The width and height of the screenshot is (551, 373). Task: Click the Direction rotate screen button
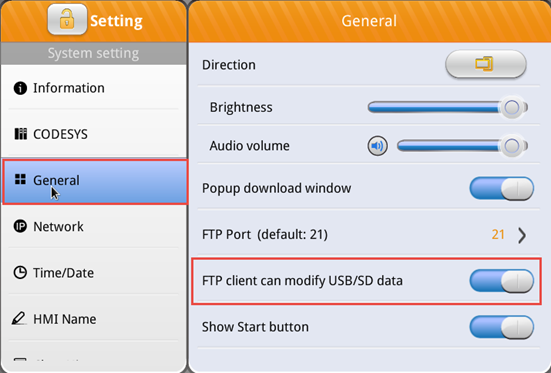(x=486, y=64)
